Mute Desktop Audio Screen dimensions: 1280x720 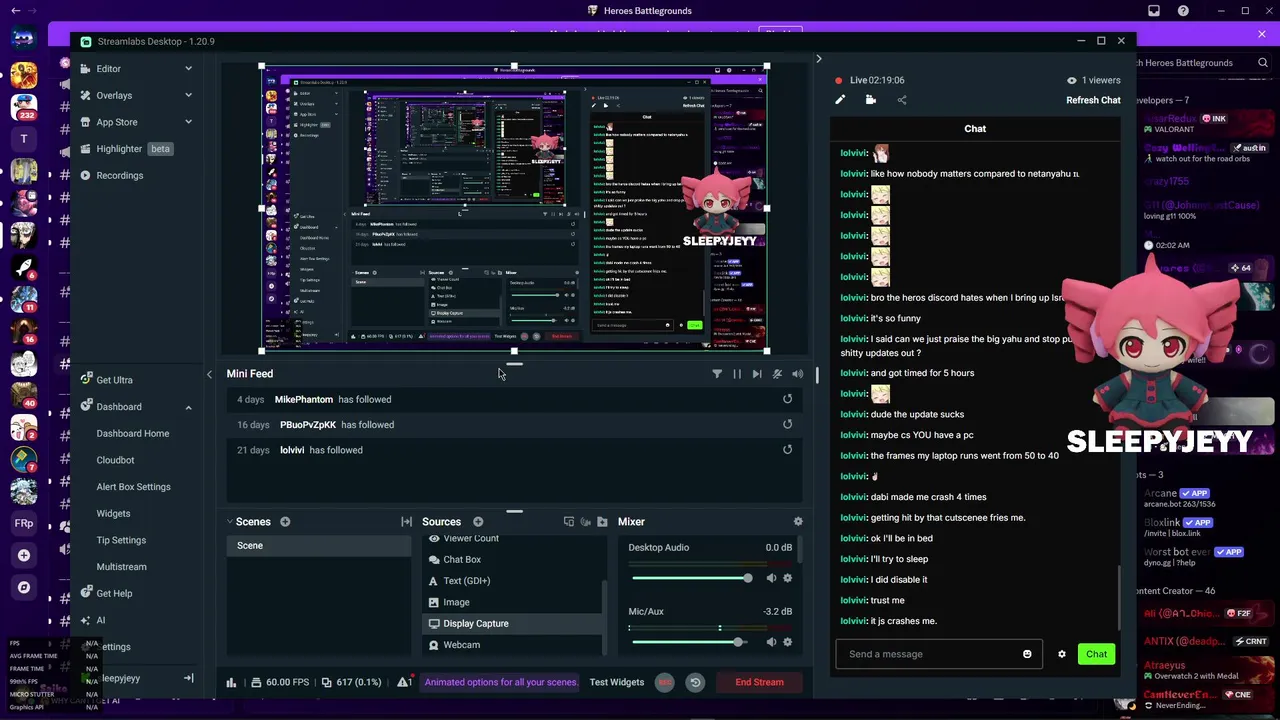771,578
